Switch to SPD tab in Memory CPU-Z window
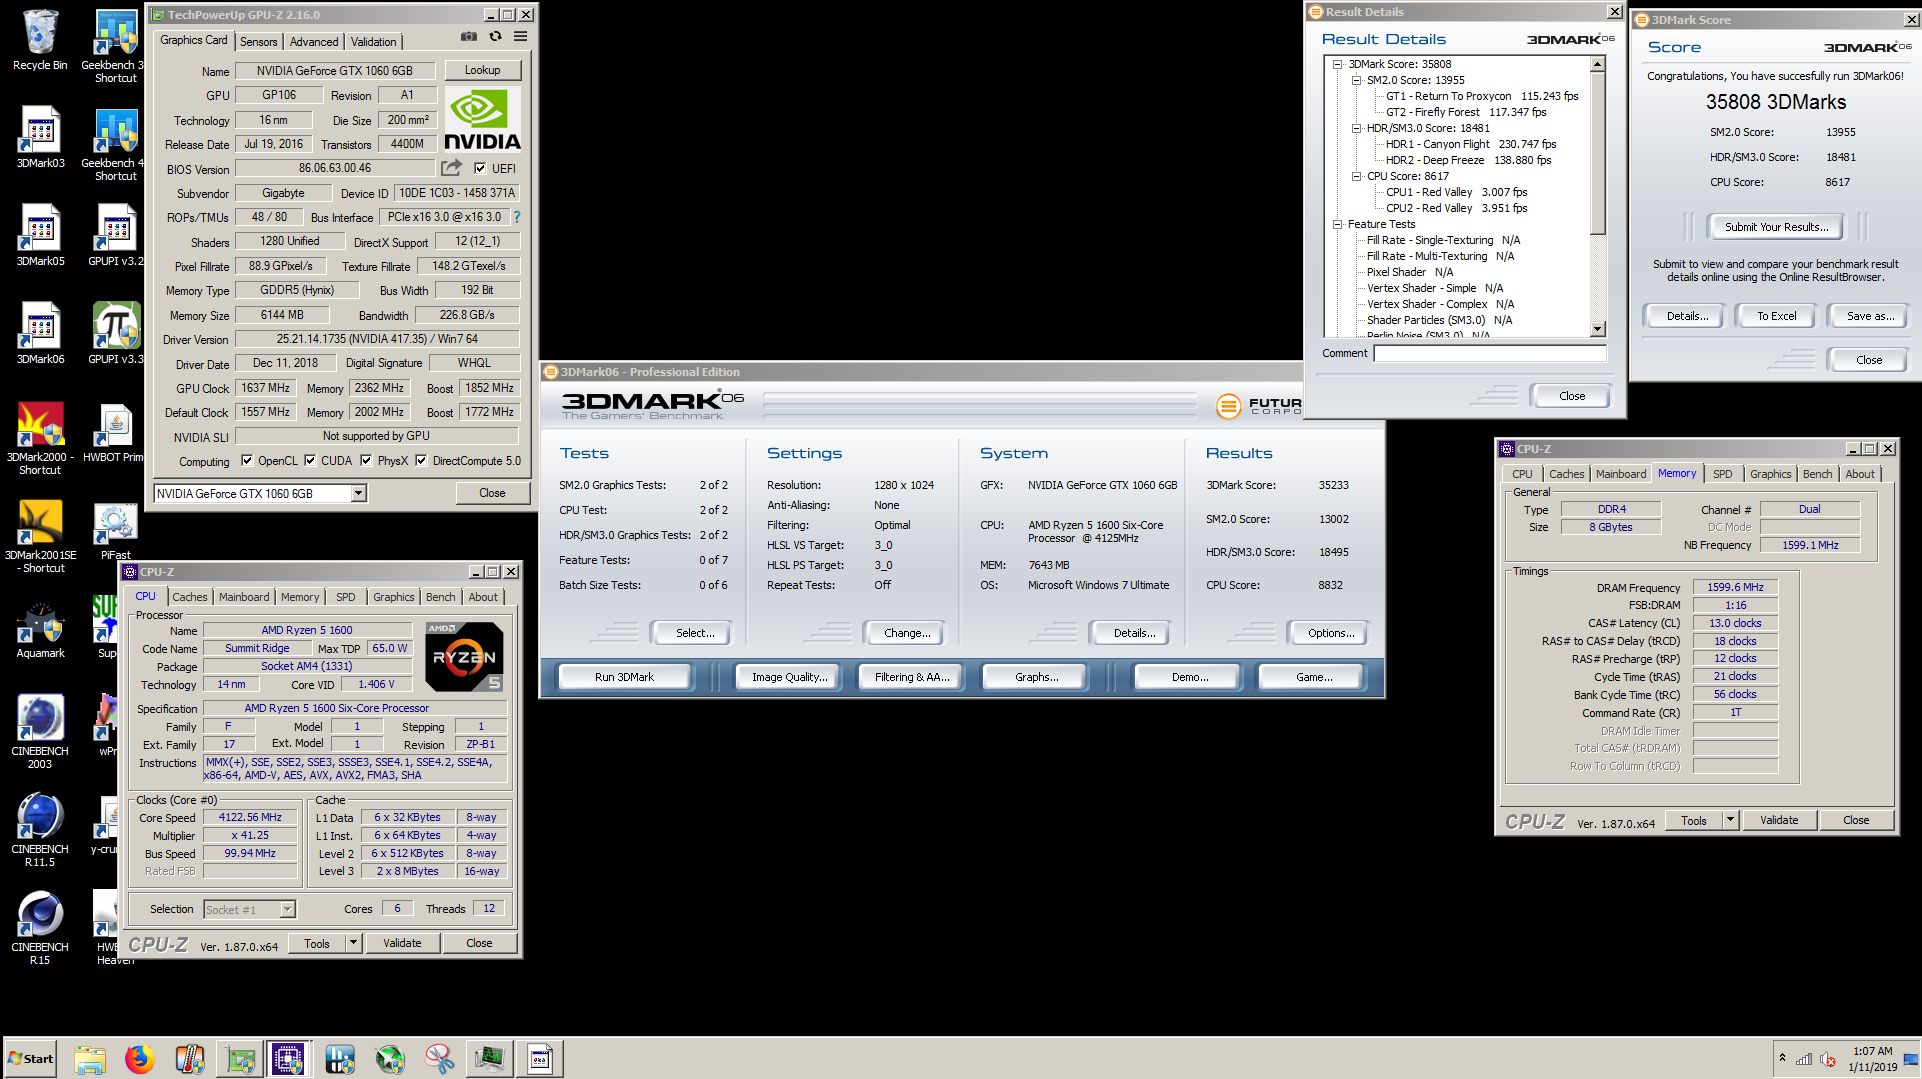 (x=1722, y=474)
